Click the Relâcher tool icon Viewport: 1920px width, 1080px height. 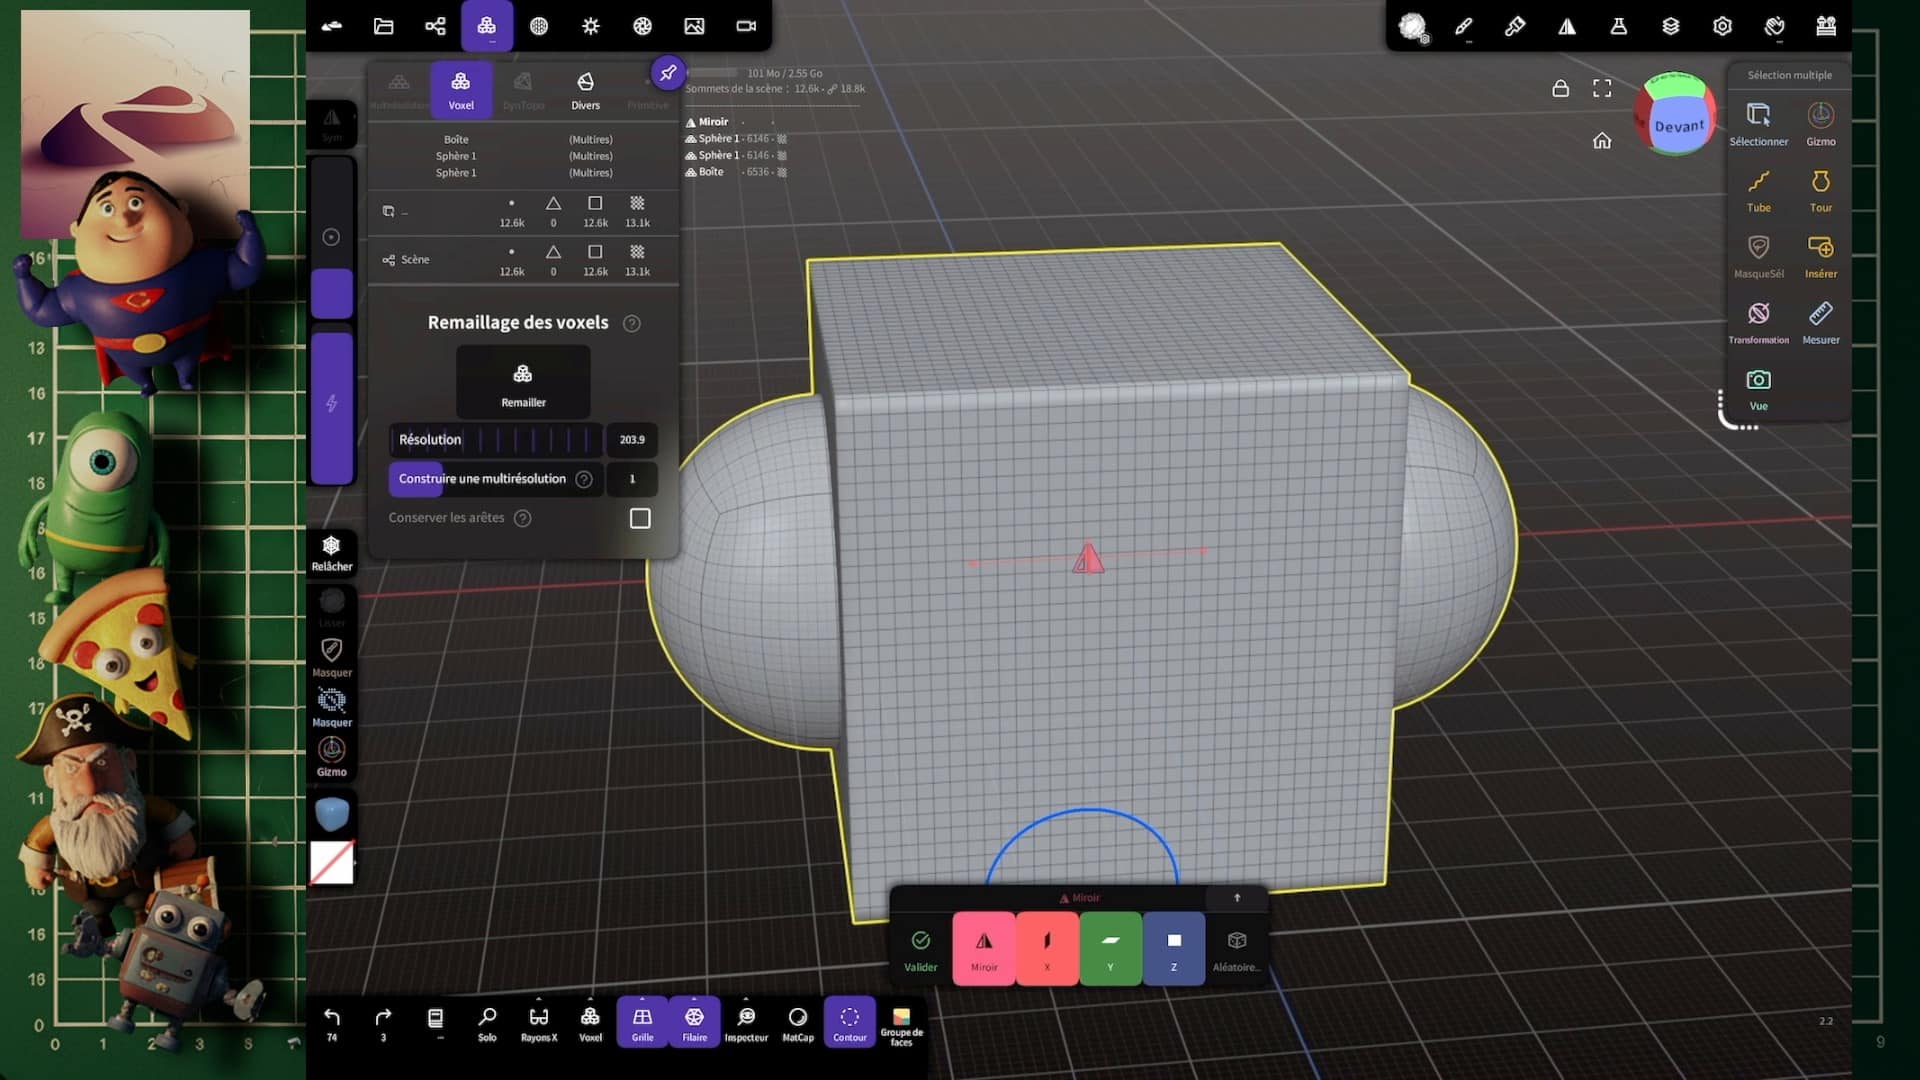[332, 552]
